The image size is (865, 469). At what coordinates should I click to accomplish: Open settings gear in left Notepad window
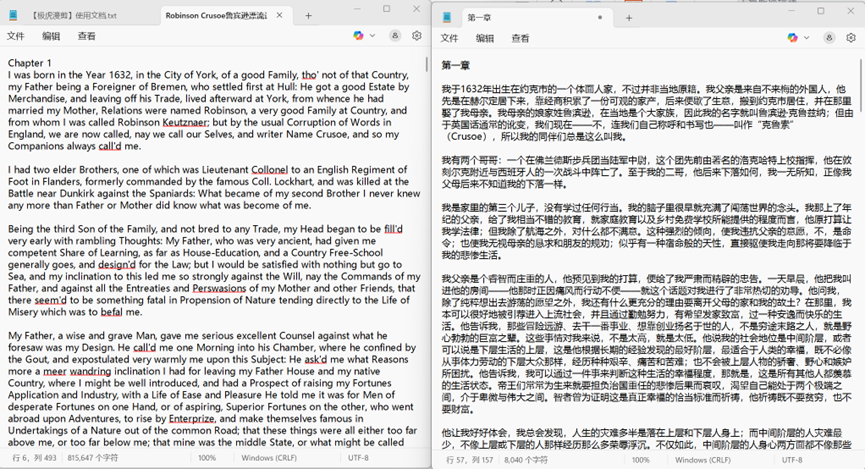tap(417, 36)
